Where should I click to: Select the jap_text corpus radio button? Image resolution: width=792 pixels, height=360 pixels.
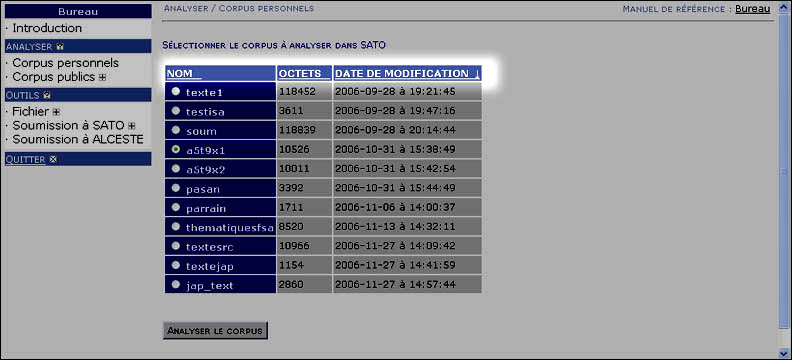[175, 284]
